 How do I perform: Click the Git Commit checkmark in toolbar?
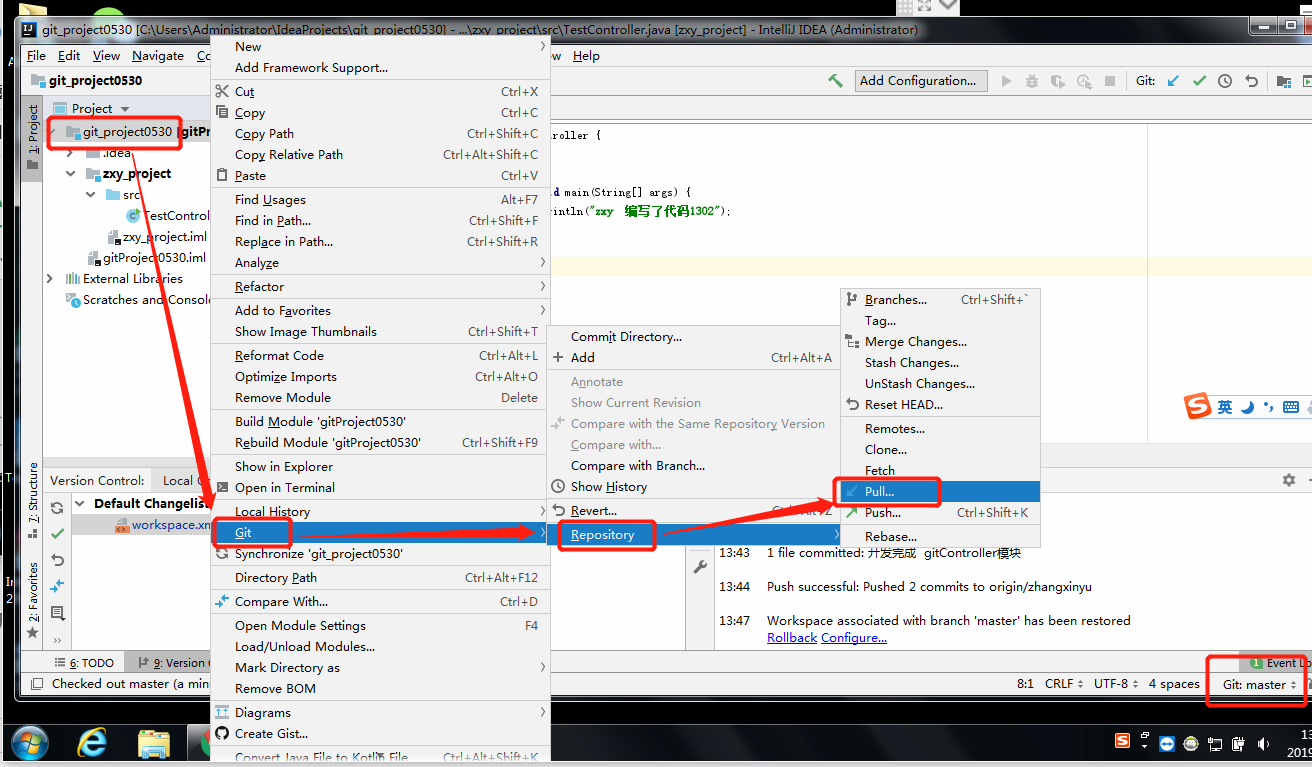(1199, 81)
